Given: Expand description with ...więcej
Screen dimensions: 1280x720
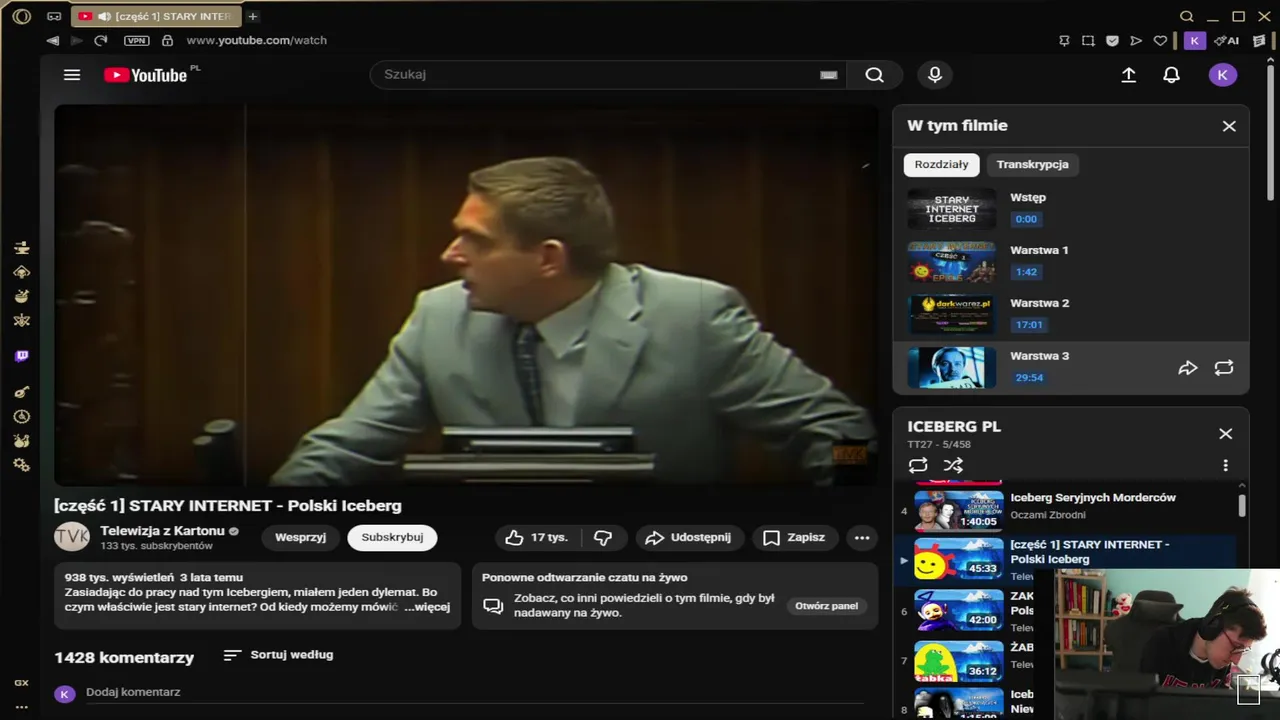Looking at the screenshot, I should (x=427, y=607).
